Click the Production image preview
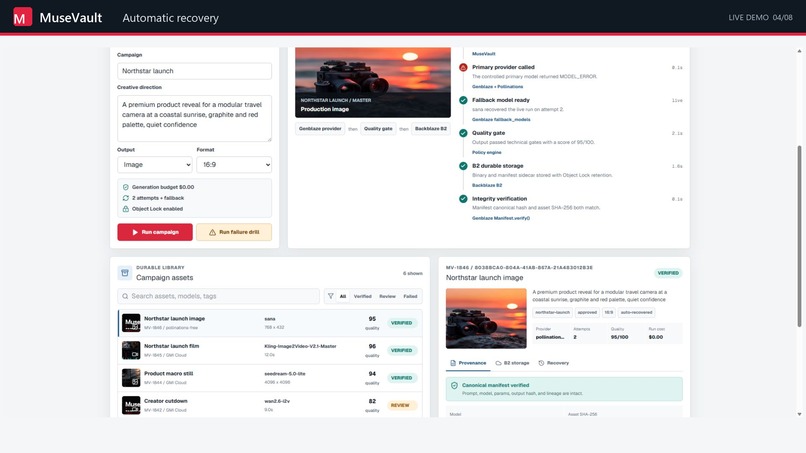The height and width of the screenshot is (453, 806). 373,82
